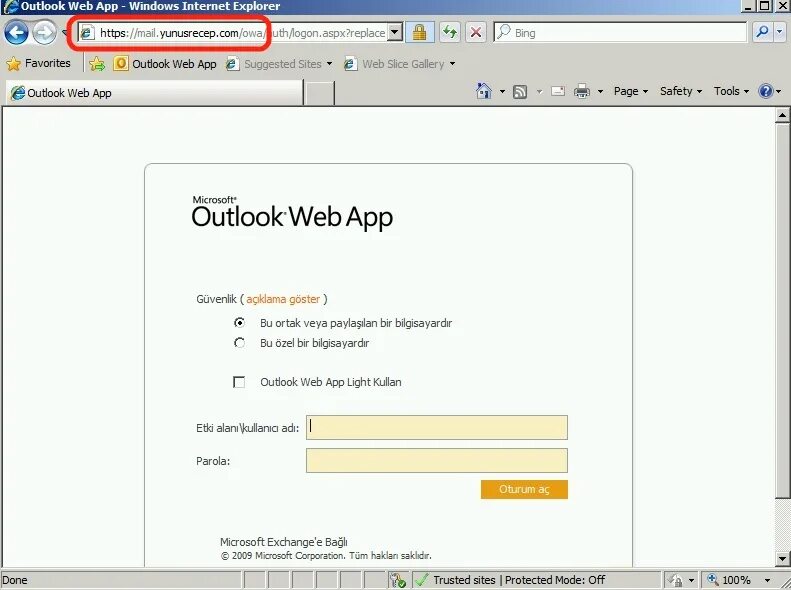Click the browser Back arrow button
The image size is (791, 590).
(16, 33)
